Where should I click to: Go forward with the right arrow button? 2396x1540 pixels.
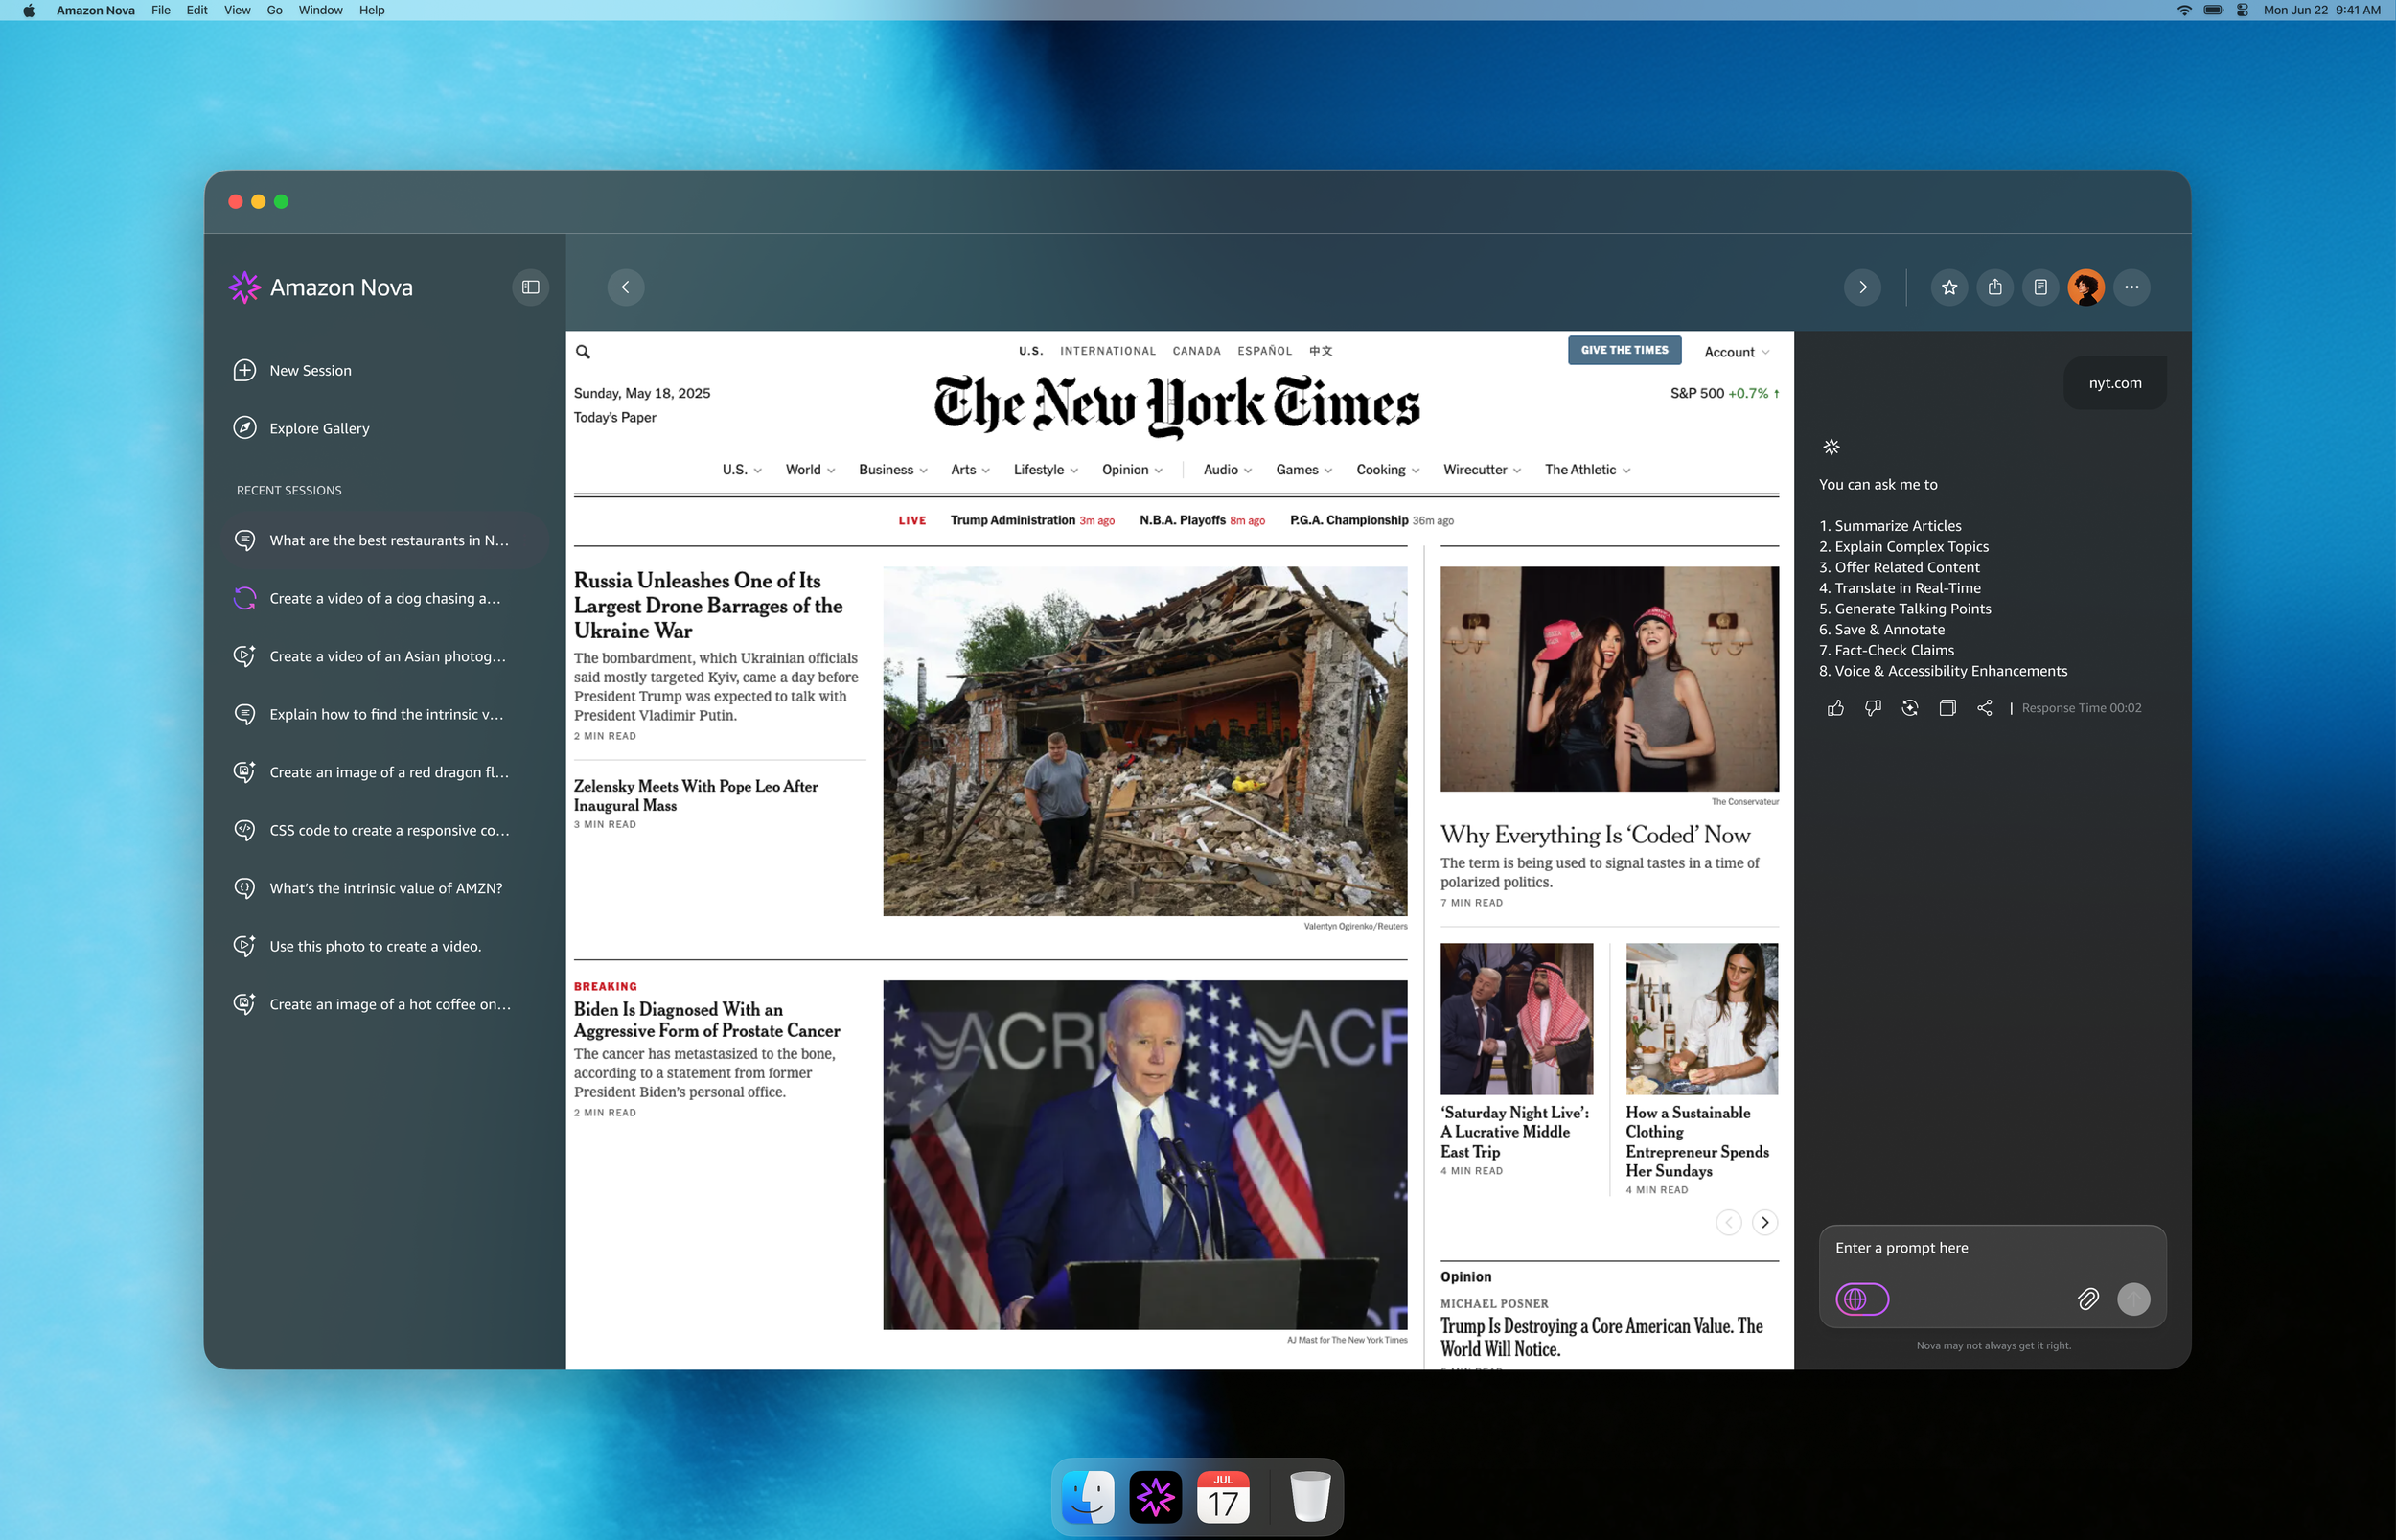[x=1862, y=287]
